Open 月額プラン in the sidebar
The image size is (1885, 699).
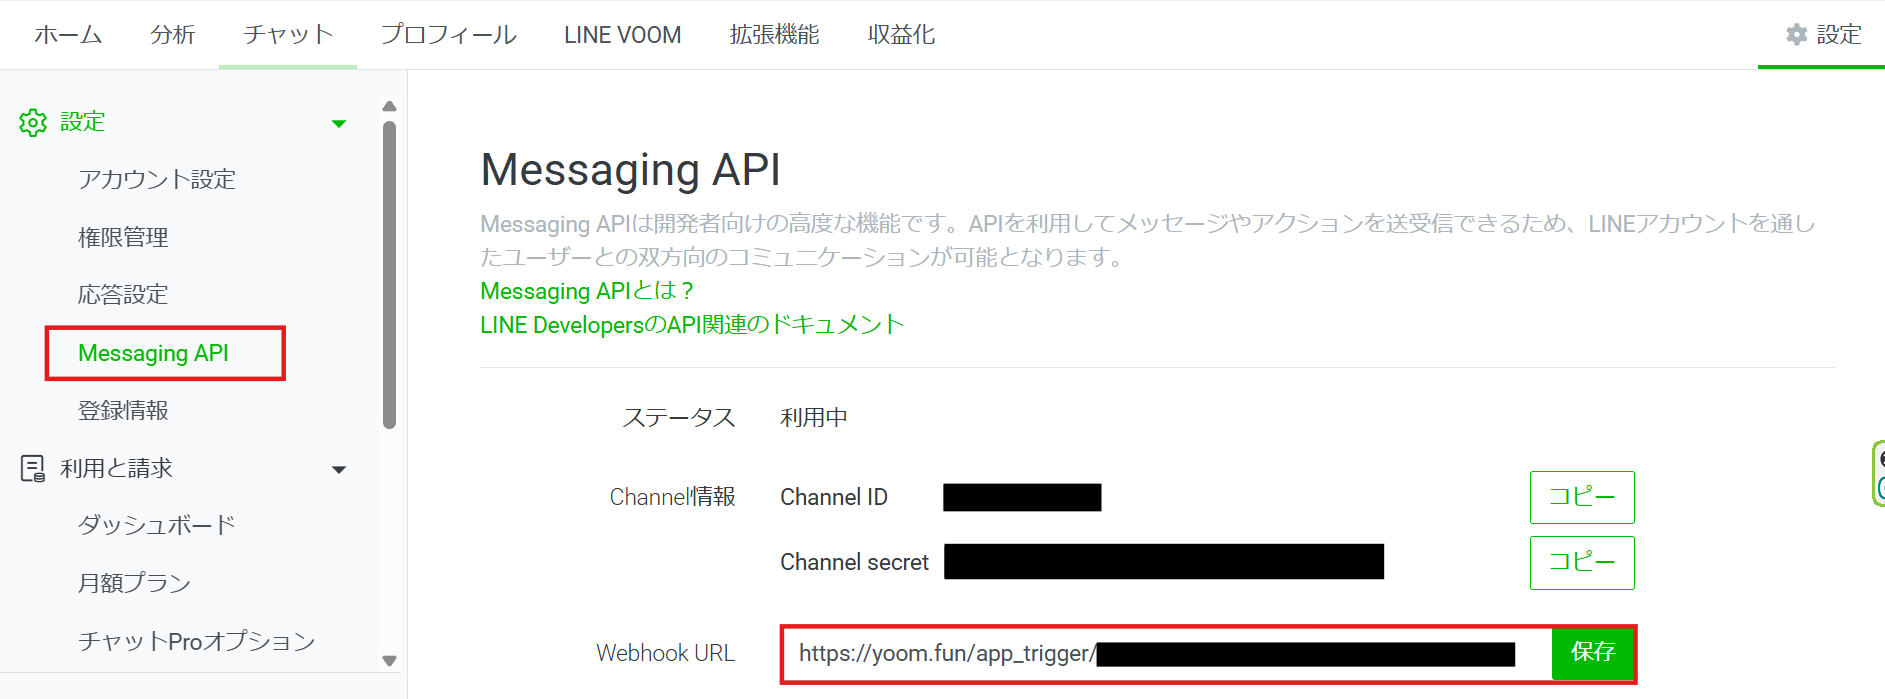coord(134,583)
